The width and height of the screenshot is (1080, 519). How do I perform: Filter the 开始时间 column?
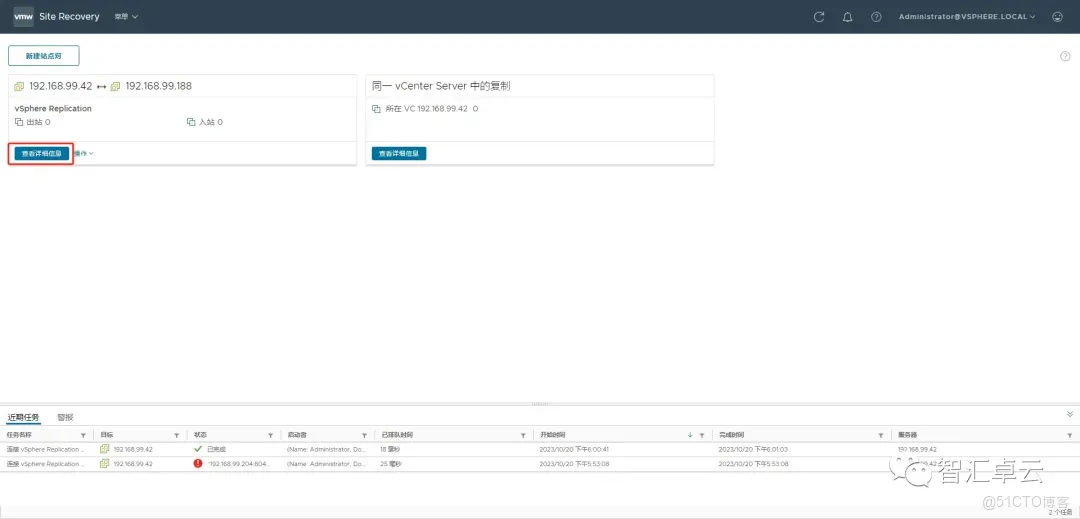tap(702, 436)
